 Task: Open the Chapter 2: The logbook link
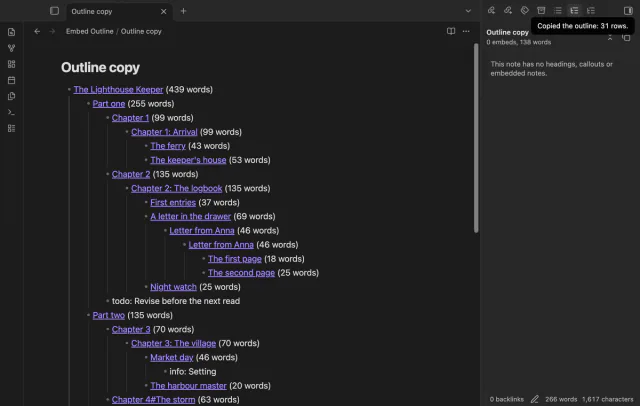point(176,188)
